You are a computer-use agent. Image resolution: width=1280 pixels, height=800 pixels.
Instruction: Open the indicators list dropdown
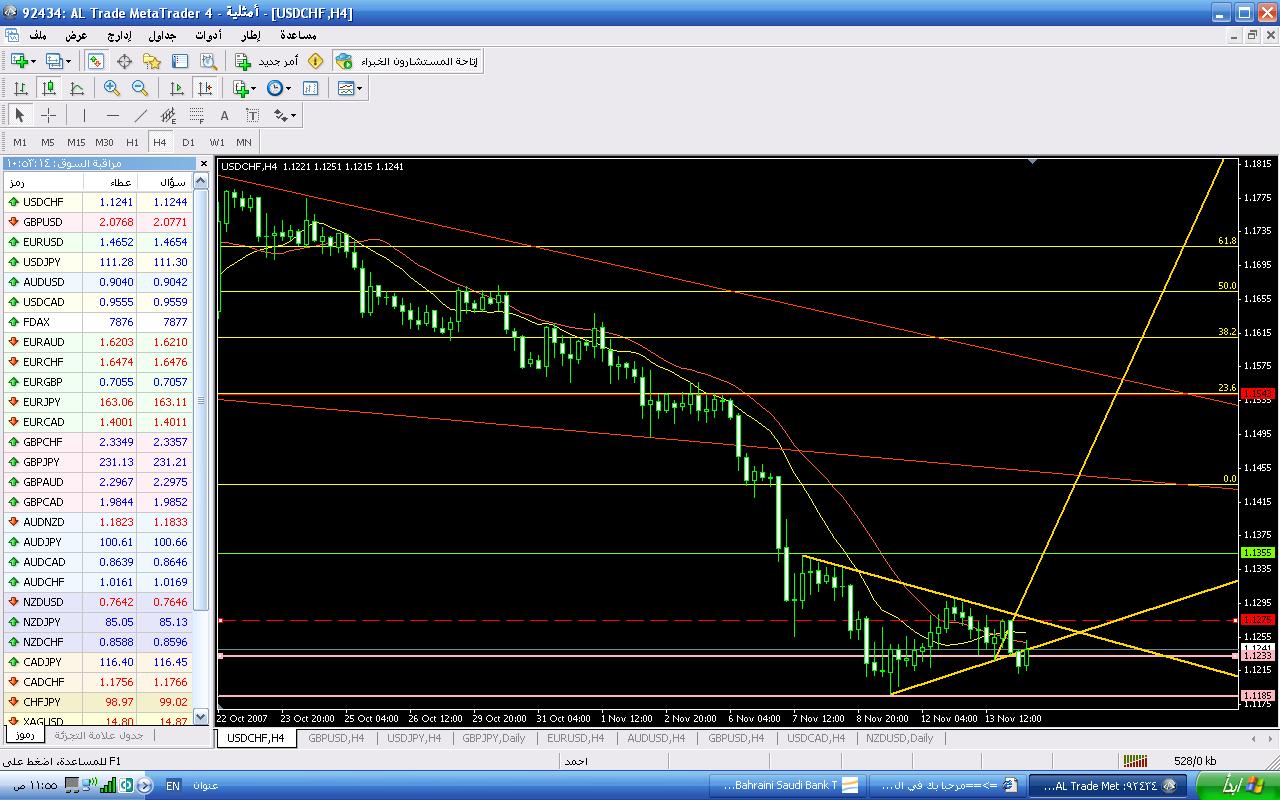[x=246, y=88]
